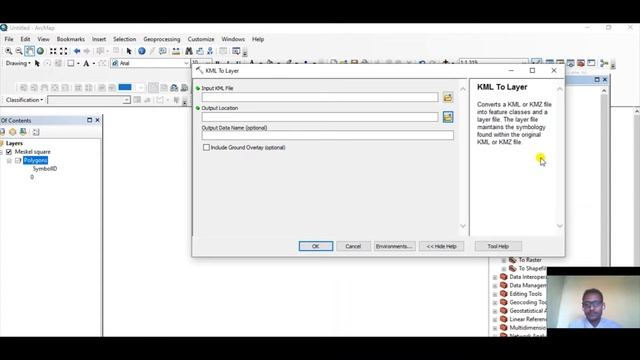Select the Linear Referencing toolbox

pos(527,320)
